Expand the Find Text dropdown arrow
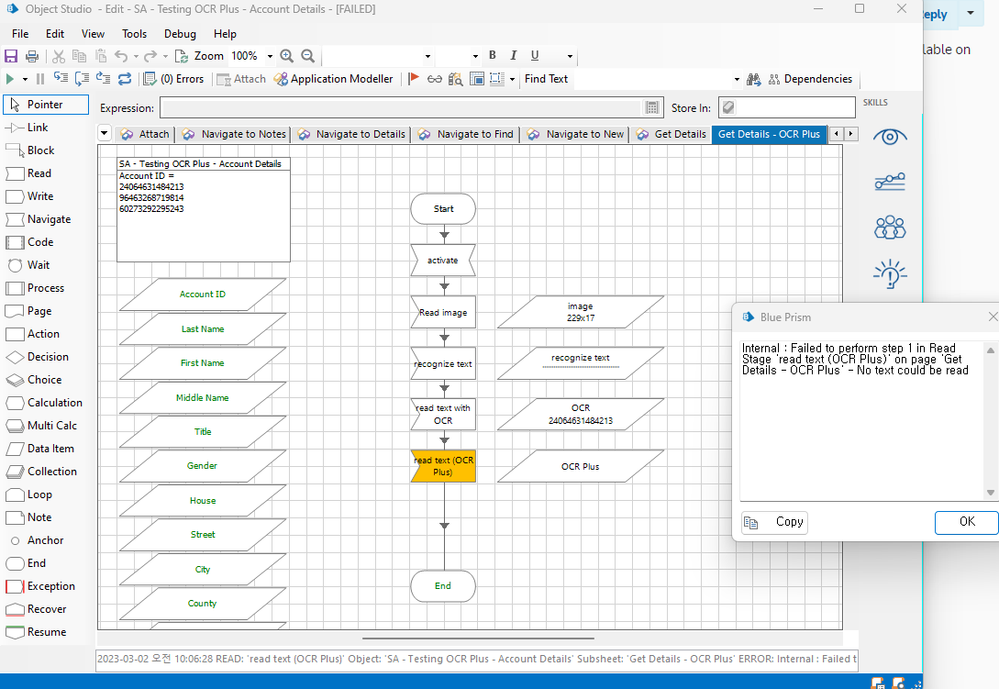 [x=737, y=79]
